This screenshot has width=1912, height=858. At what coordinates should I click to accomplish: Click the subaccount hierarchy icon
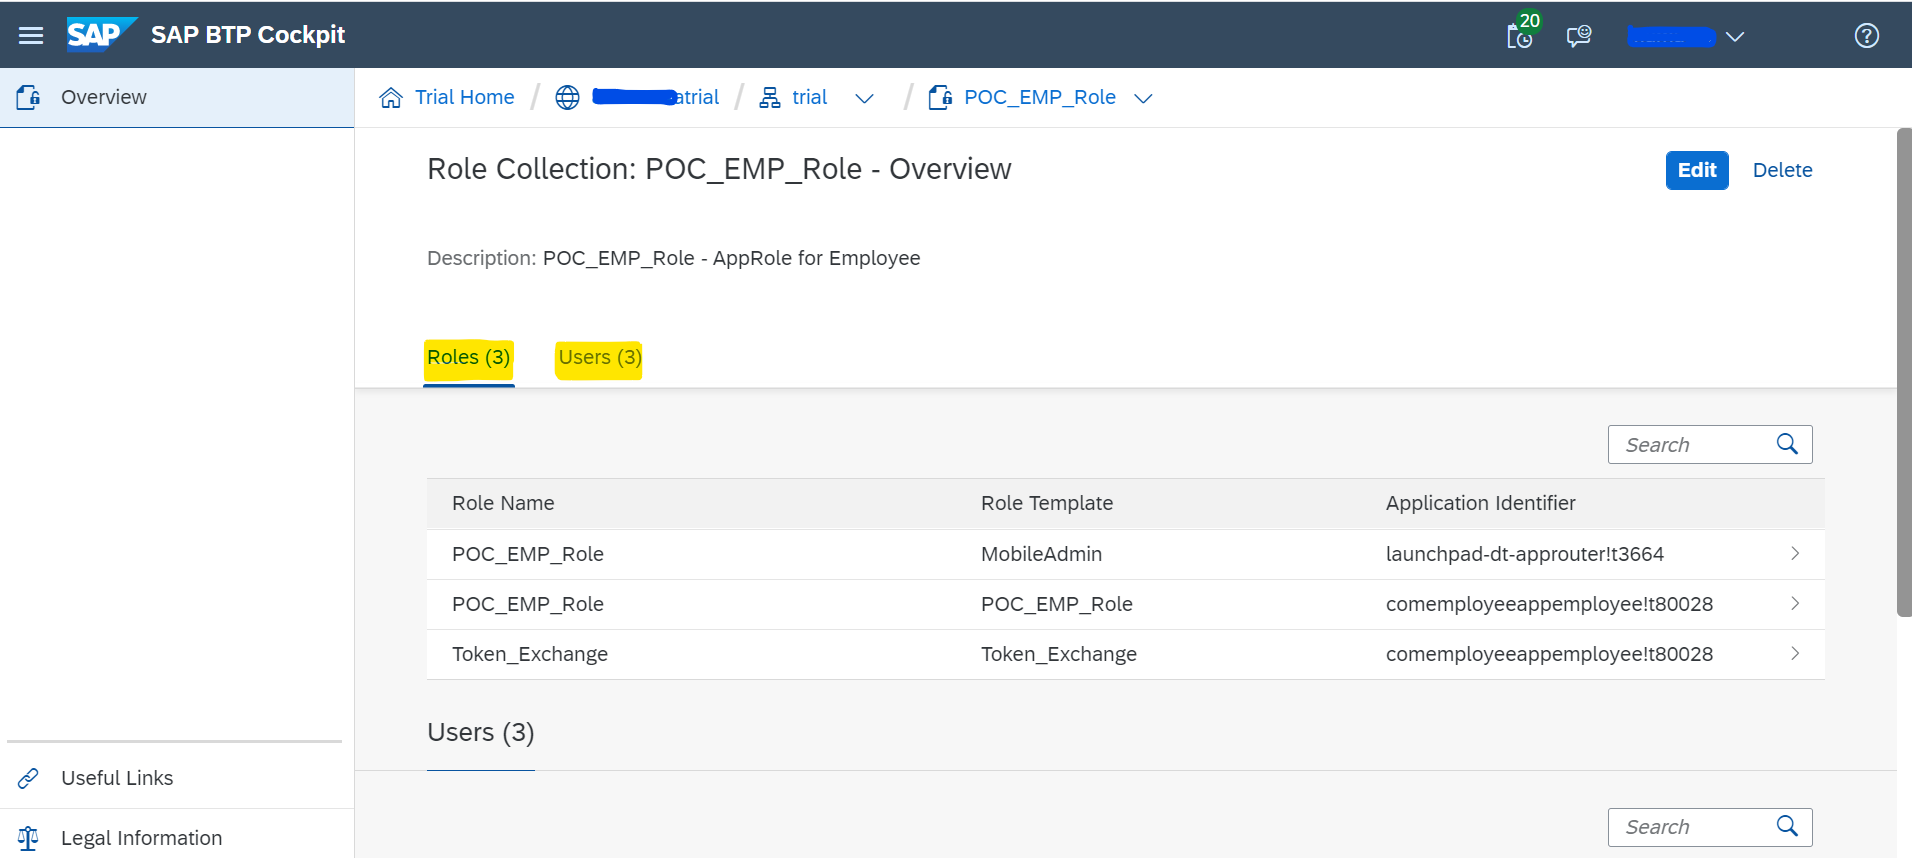point(769,97)
